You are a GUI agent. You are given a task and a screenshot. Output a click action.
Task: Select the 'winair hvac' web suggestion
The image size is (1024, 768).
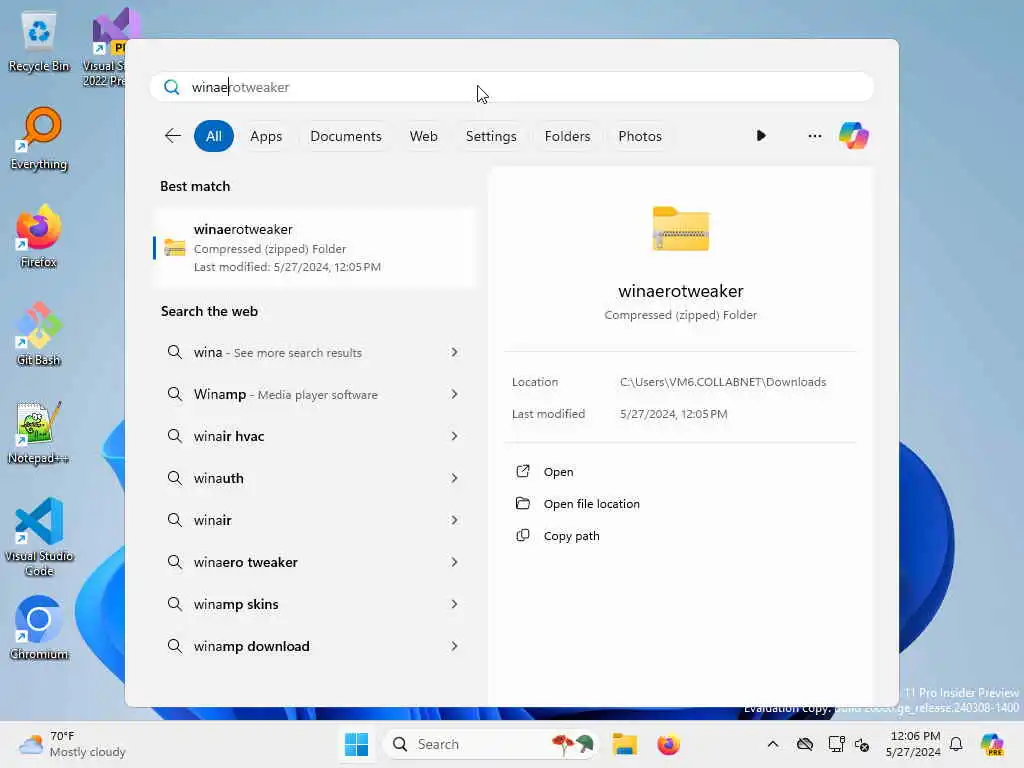pyautogui.click(x=315, y=436)
